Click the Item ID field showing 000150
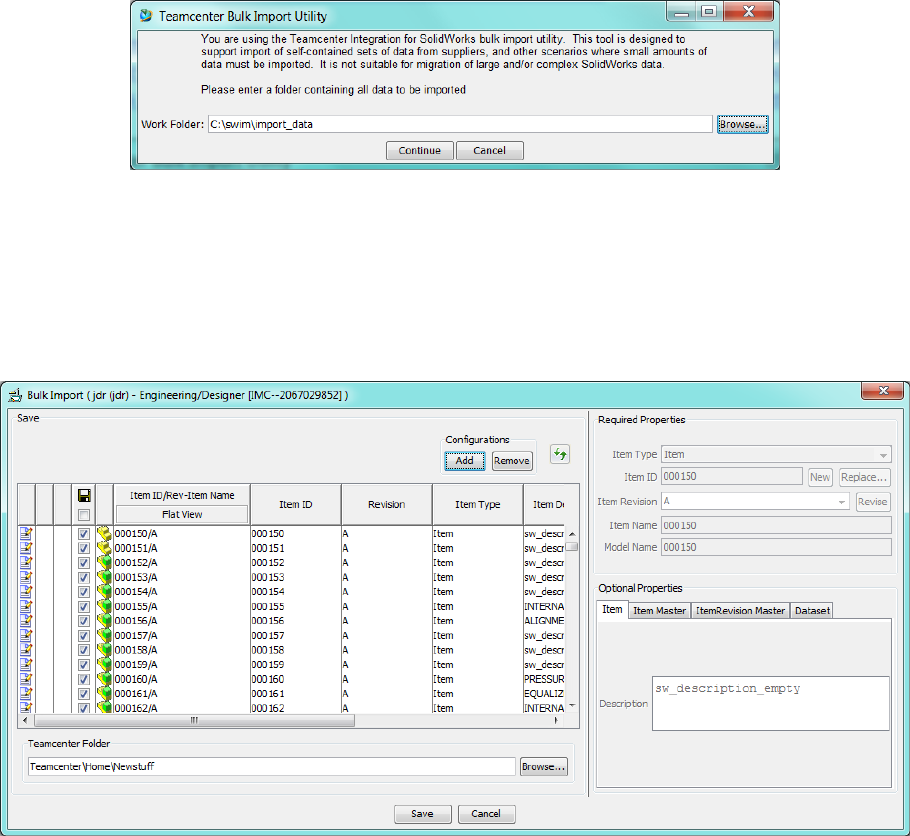This screenshot has width=910, height=836. click(732, 477)
